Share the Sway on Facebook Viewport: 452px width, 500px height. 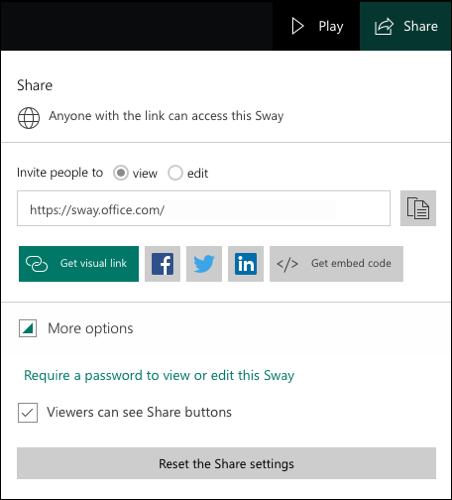(x=162, y=264)
